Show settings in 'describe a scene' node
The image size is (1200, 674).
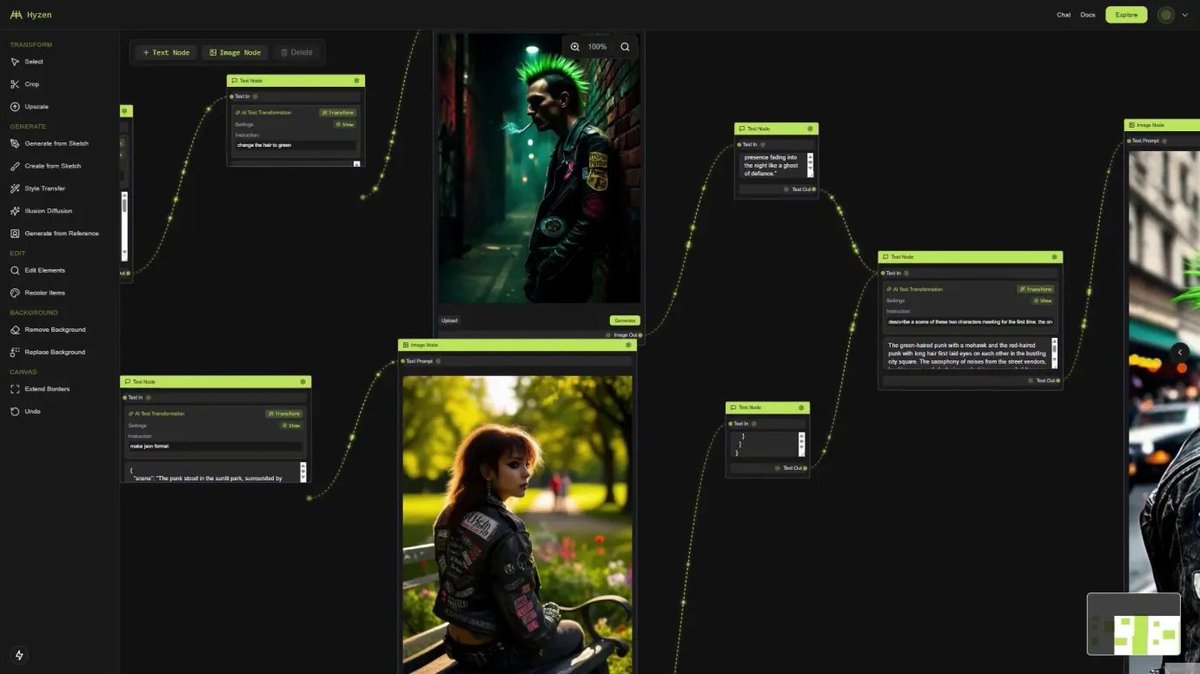[1043, 300]
